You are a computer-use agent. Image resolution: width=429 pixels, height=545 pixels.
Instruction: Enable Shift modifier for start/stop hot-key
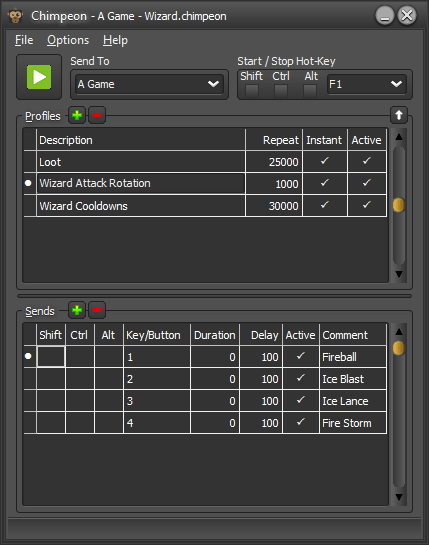coord(252,91)
